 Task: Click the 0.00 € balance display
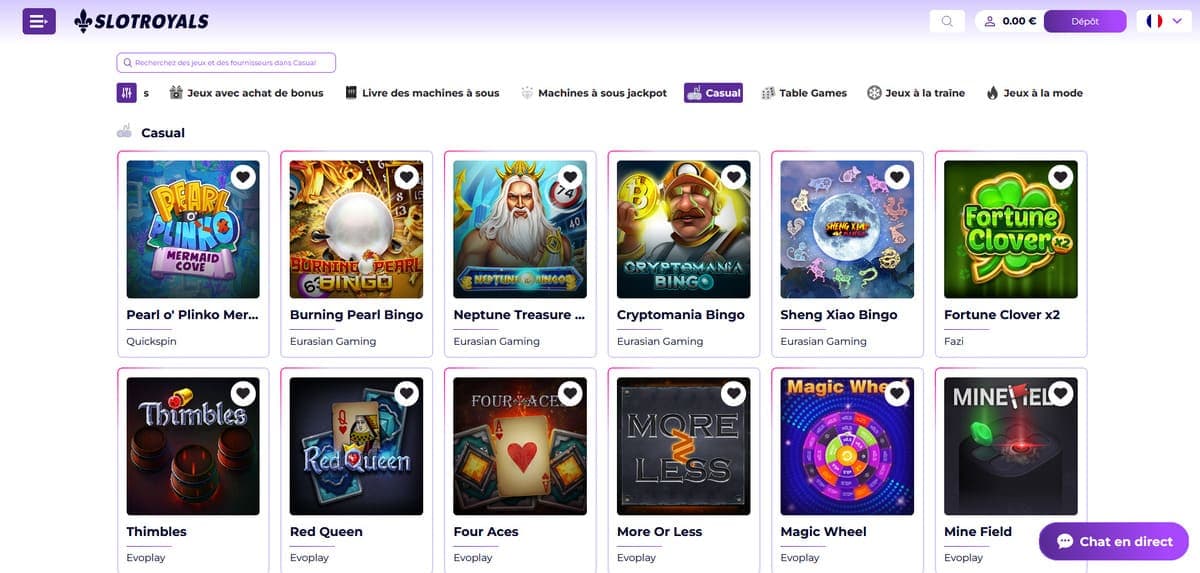[x=1019, y=21]
